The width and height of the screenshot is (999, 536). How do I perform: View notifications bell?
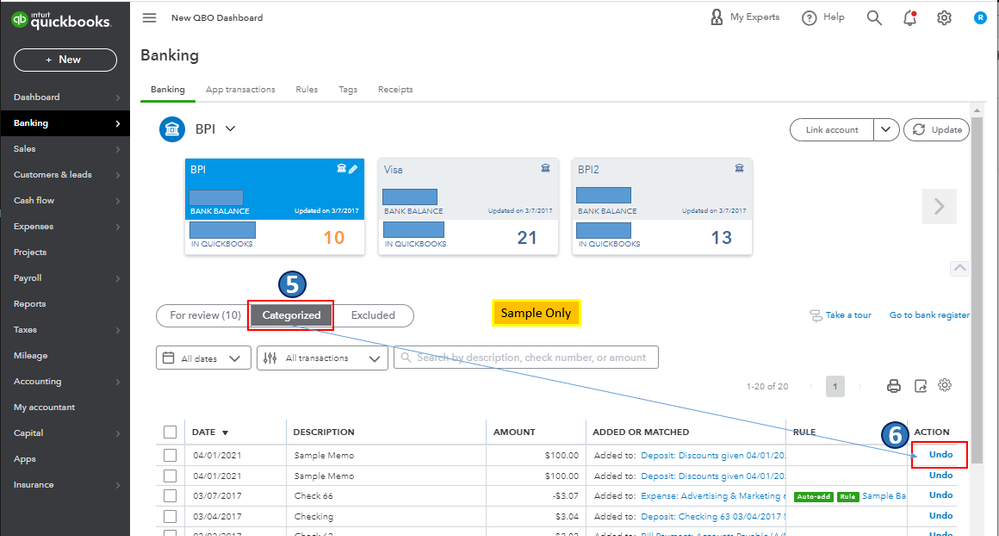coord(910,18)
